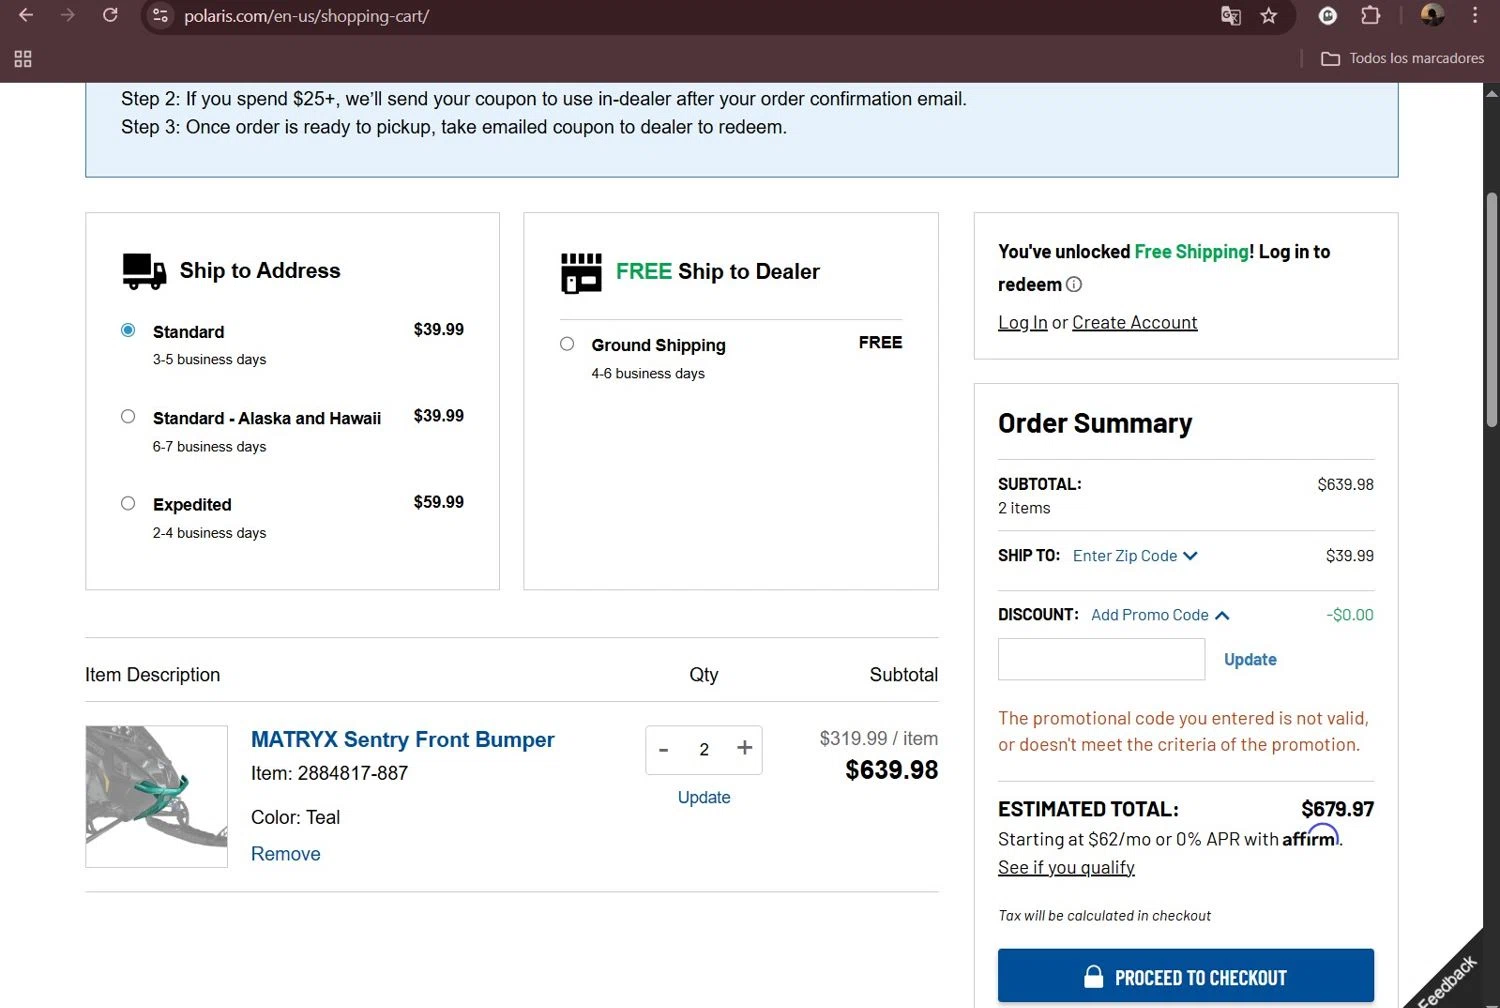Click the SUBTOTAL $639.98 amount in summary

[1345, 484]
